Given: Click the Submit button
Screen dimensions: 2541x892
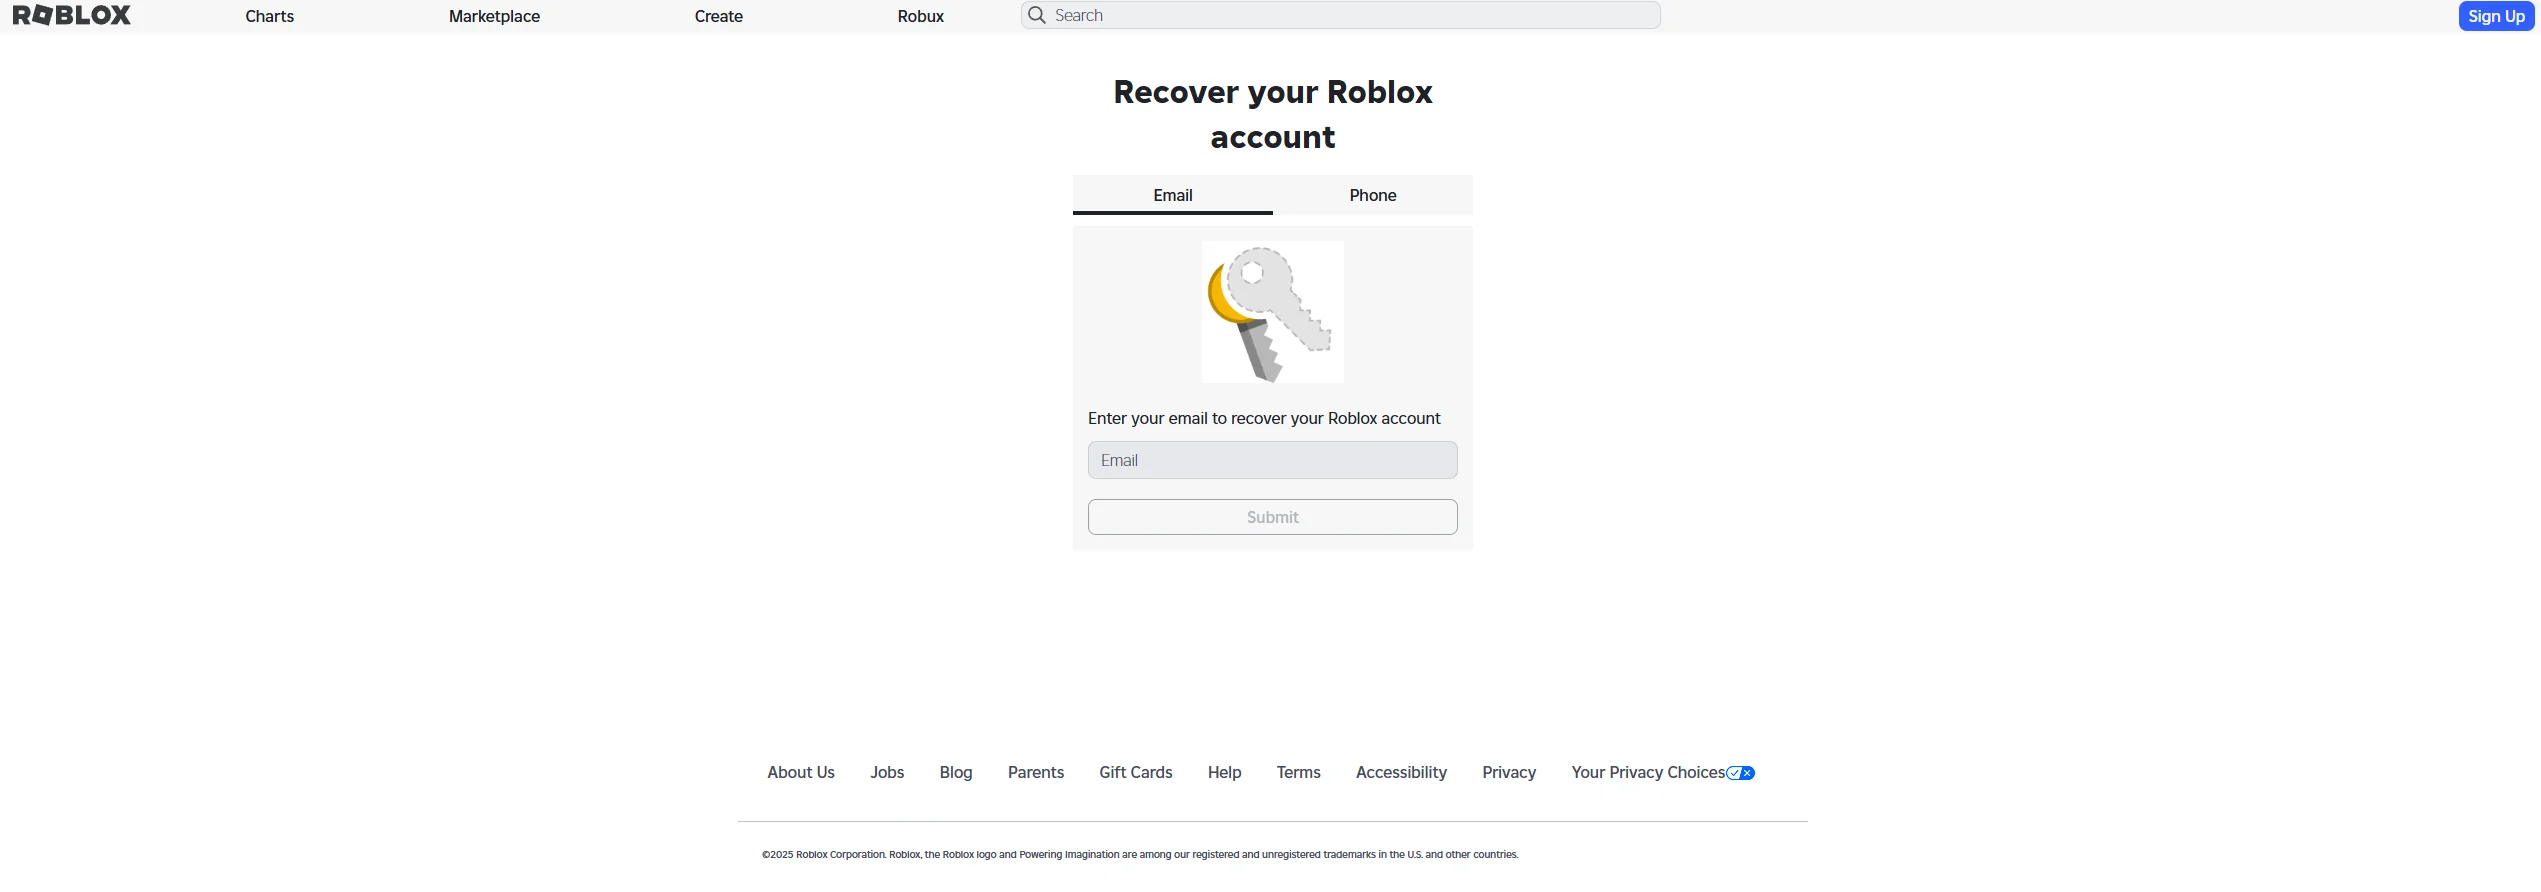Looking at the screenshot, I should click(x=1272, y=517).
